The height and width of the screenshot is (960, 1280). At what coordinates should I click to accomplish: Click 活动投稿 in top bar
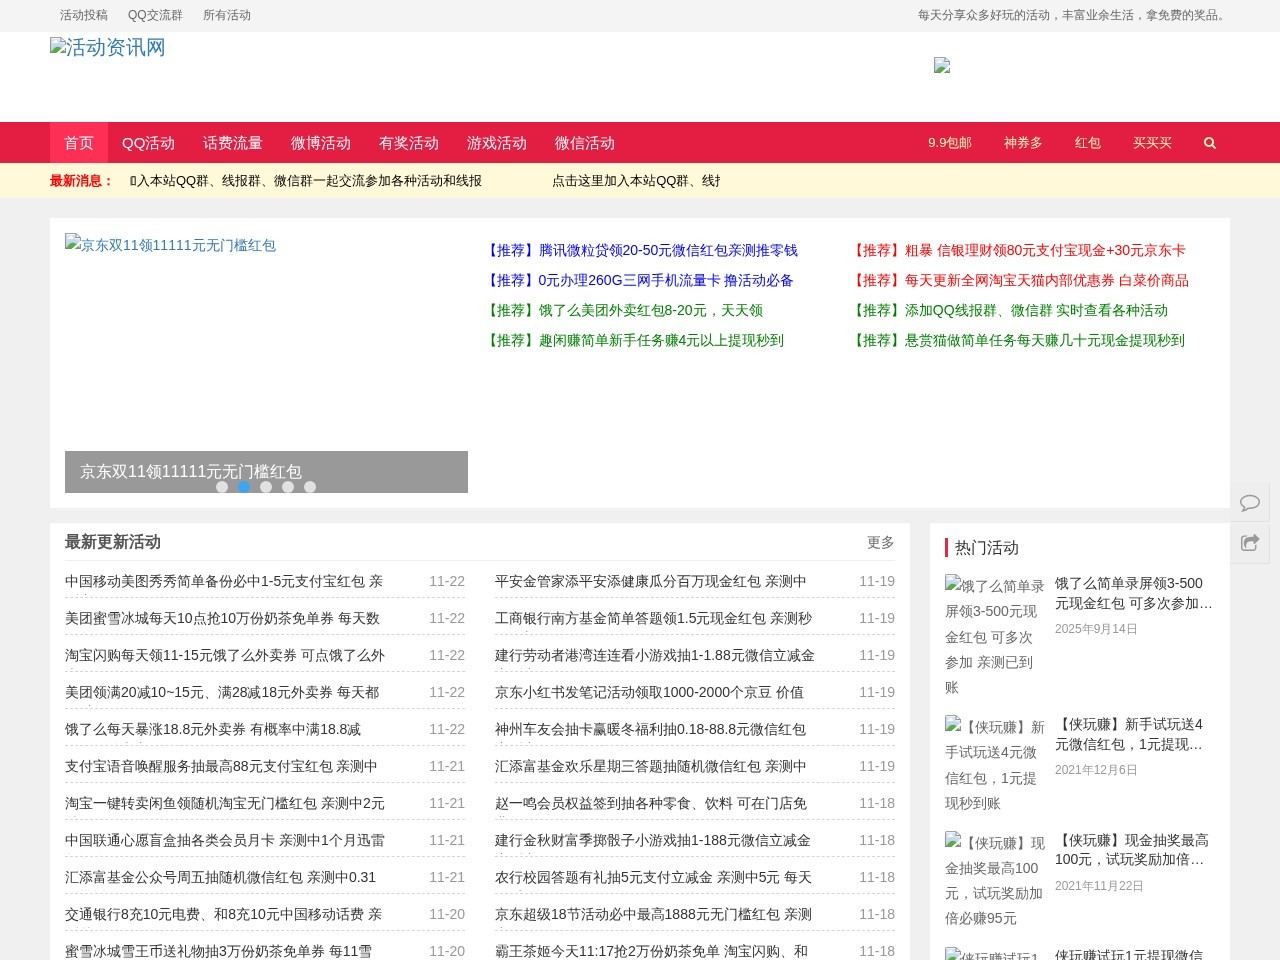coord(84,15)
